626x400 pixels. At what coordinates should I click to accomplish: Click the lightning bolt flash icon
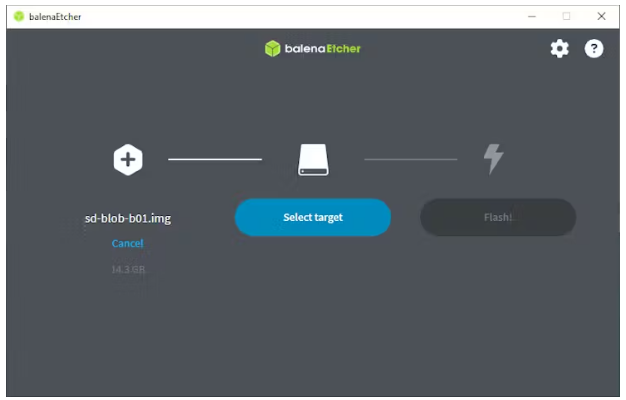[493, 159]
